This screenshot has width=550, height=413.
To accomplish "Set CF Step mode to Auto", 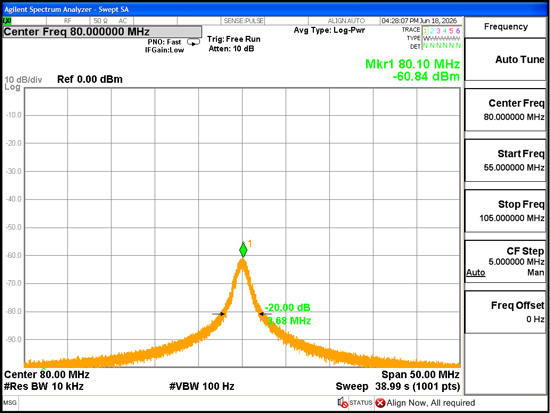I will pos(476,273).
